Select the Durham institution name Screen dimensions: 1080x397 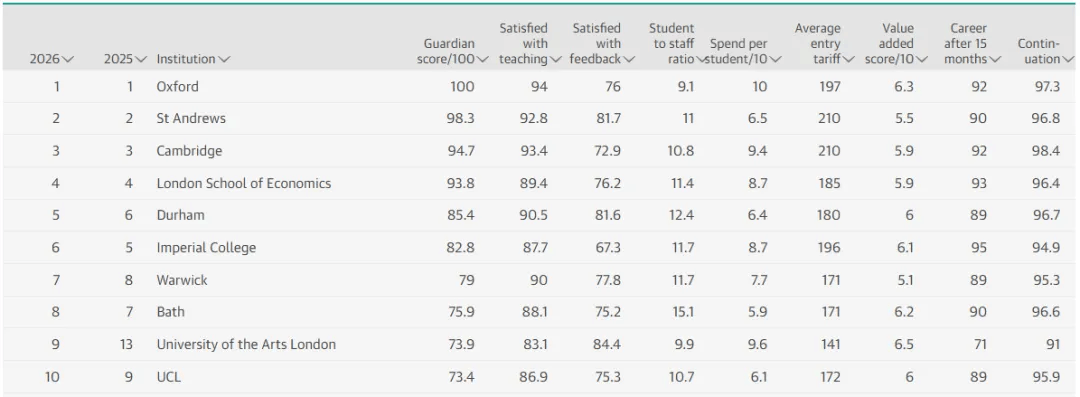click(x=180, y=215)
